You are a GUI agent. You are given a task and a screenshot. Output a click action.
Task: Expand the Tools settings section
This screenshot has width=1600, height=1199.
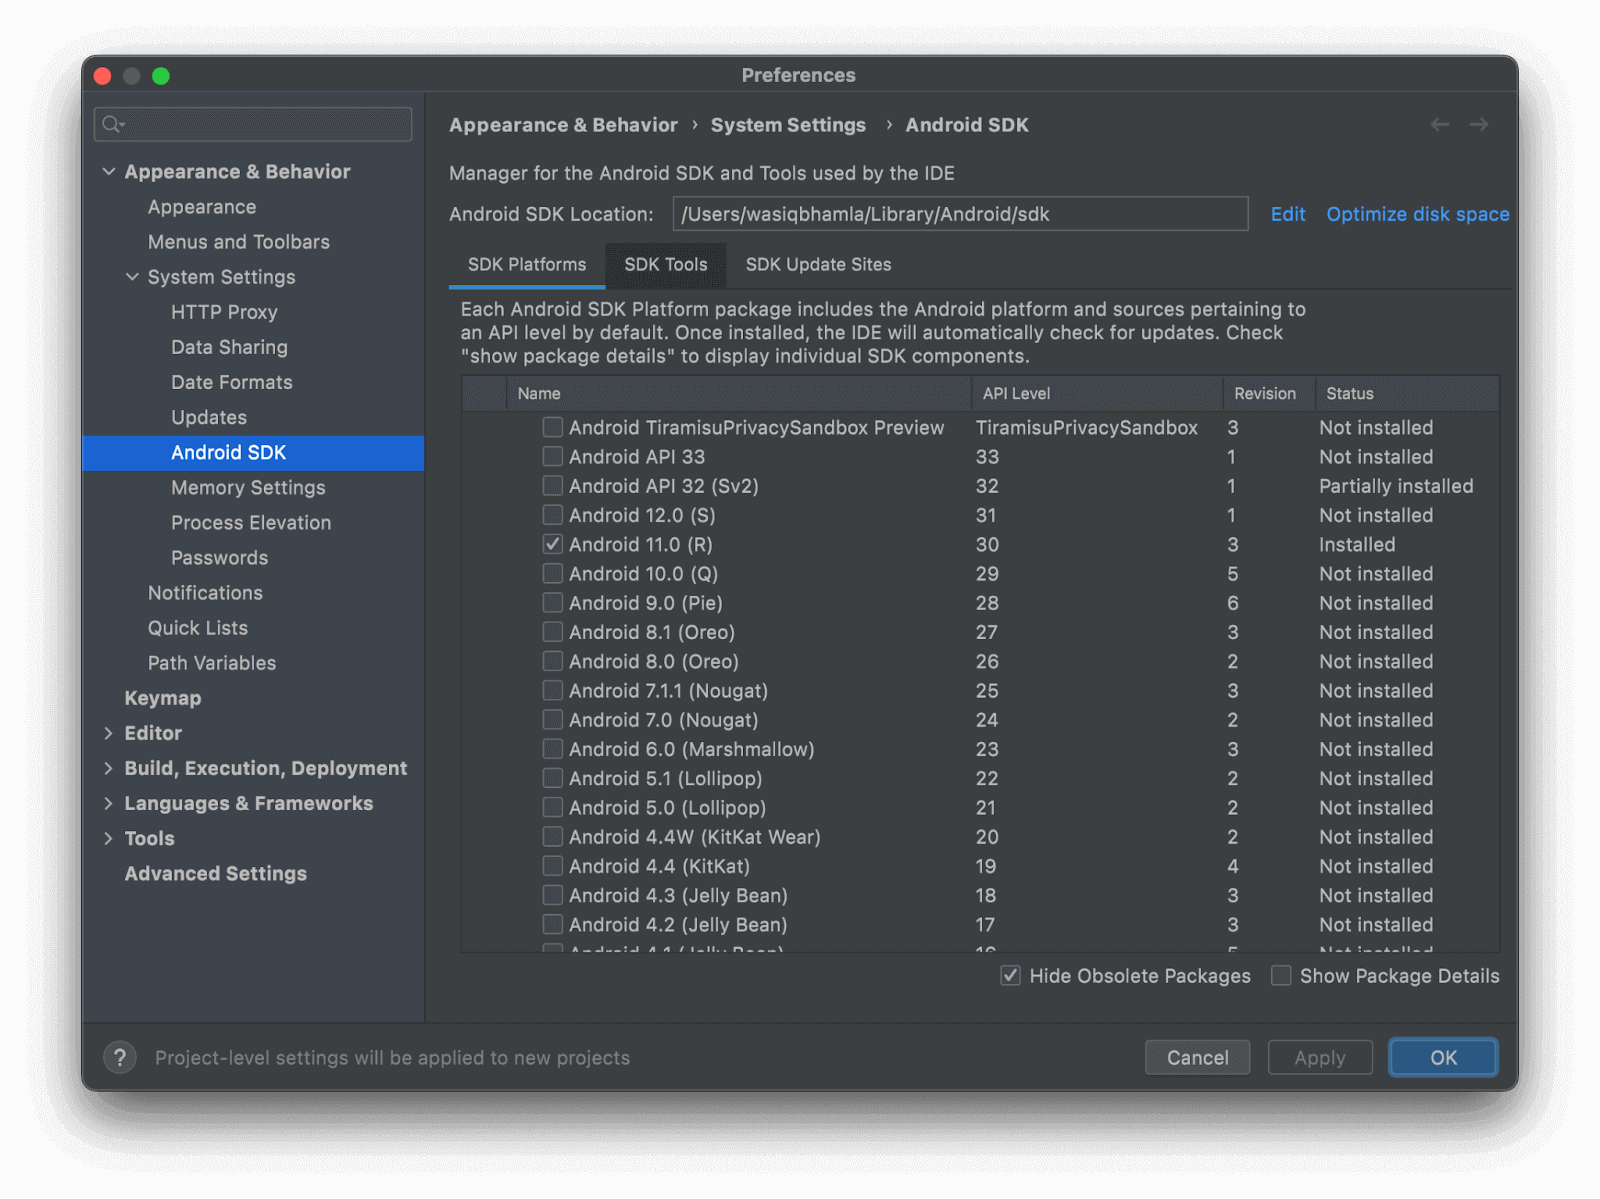[x=110, y=838]
